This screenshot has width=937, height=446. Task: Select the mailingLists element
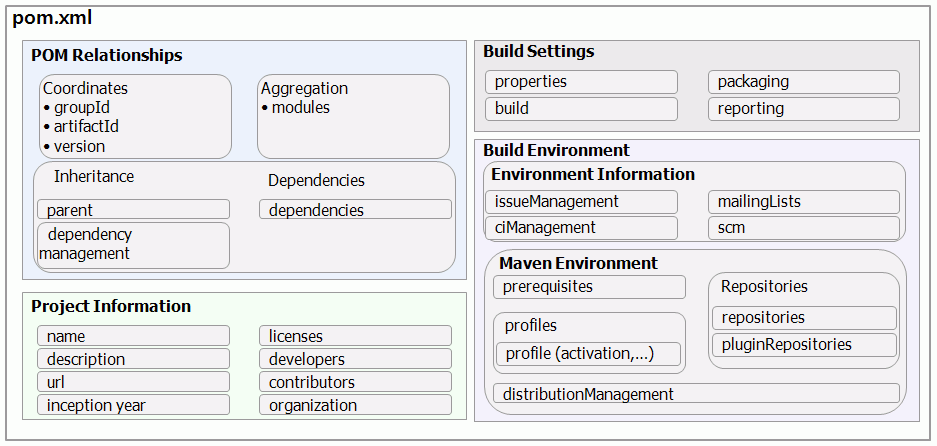[804, 202]
